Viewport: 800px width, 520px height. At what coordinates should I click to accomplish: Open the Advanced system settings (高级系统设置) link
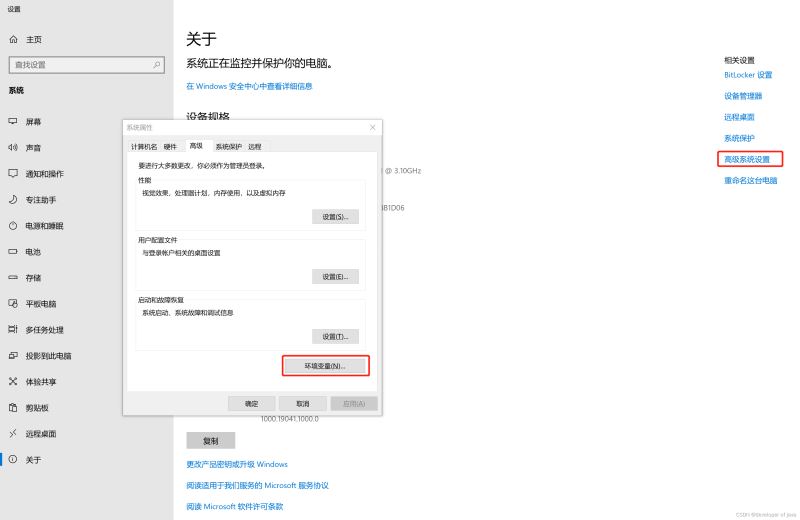(x=747, y=159)
